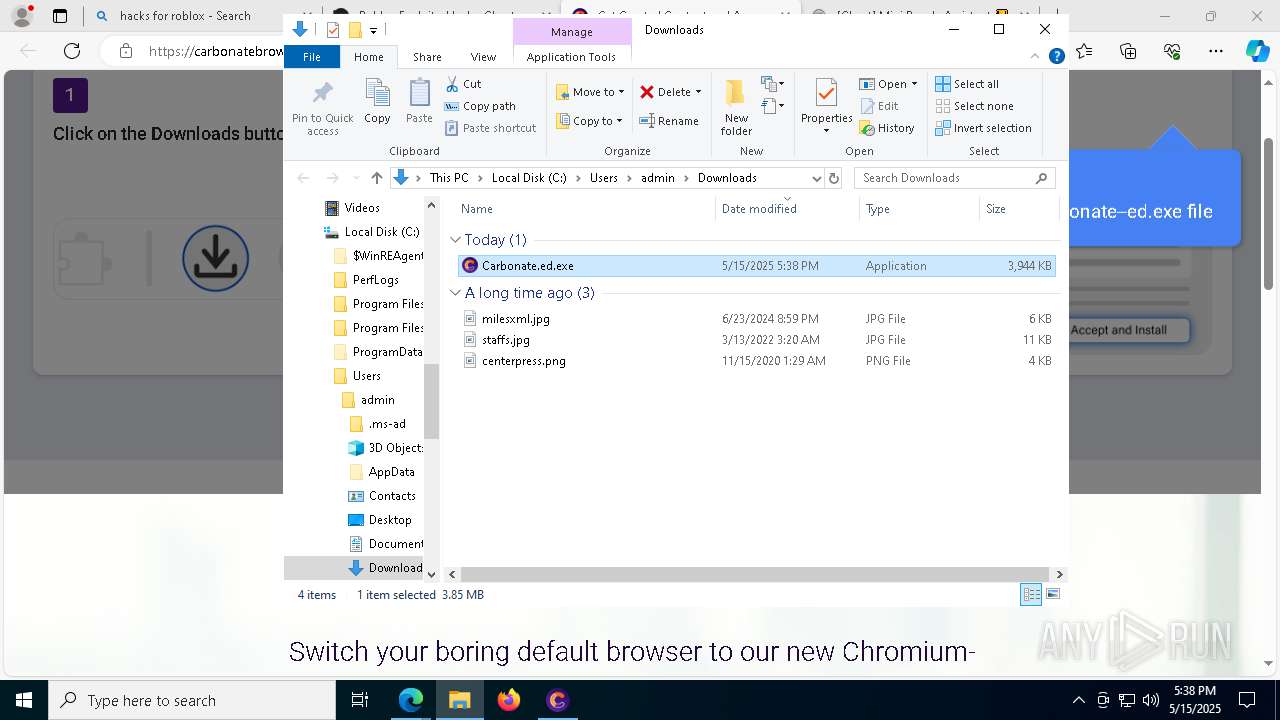
Task: Open Videos in navigation pane
Action: (x=362, y=208)
